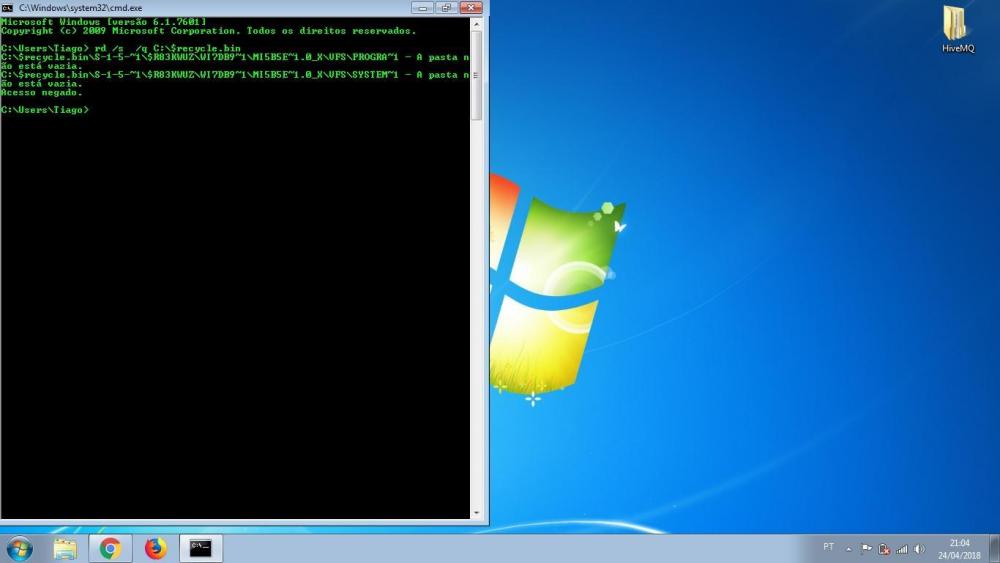
Task: Launch Windows Explorer from the taskbar
Action: pos(65,548)
